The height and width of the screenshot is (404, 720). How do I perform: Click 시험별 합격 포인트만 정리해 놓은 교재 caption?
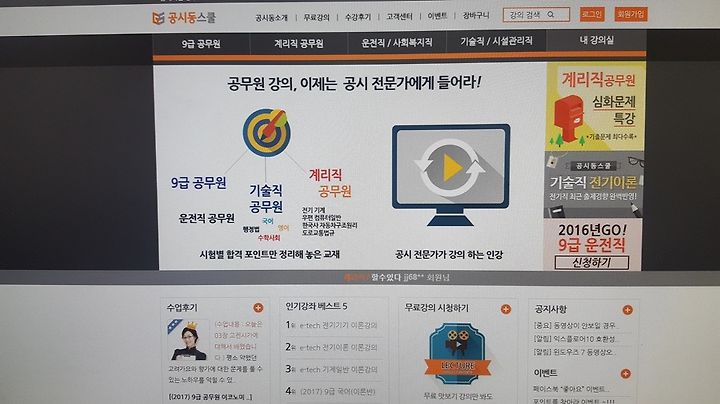pyautogui.click(x=270, y=254)
